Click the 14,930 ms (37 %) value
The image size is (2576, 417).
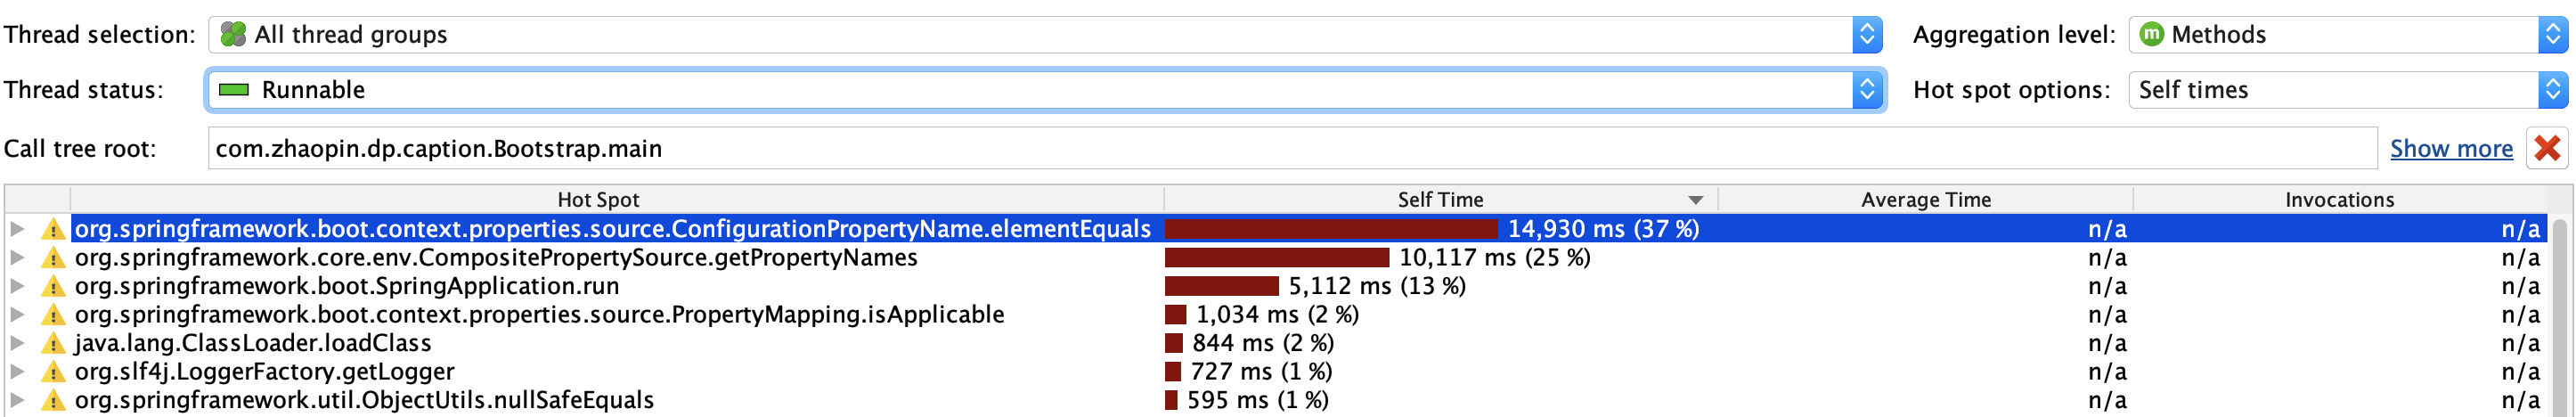point(1603,229)
